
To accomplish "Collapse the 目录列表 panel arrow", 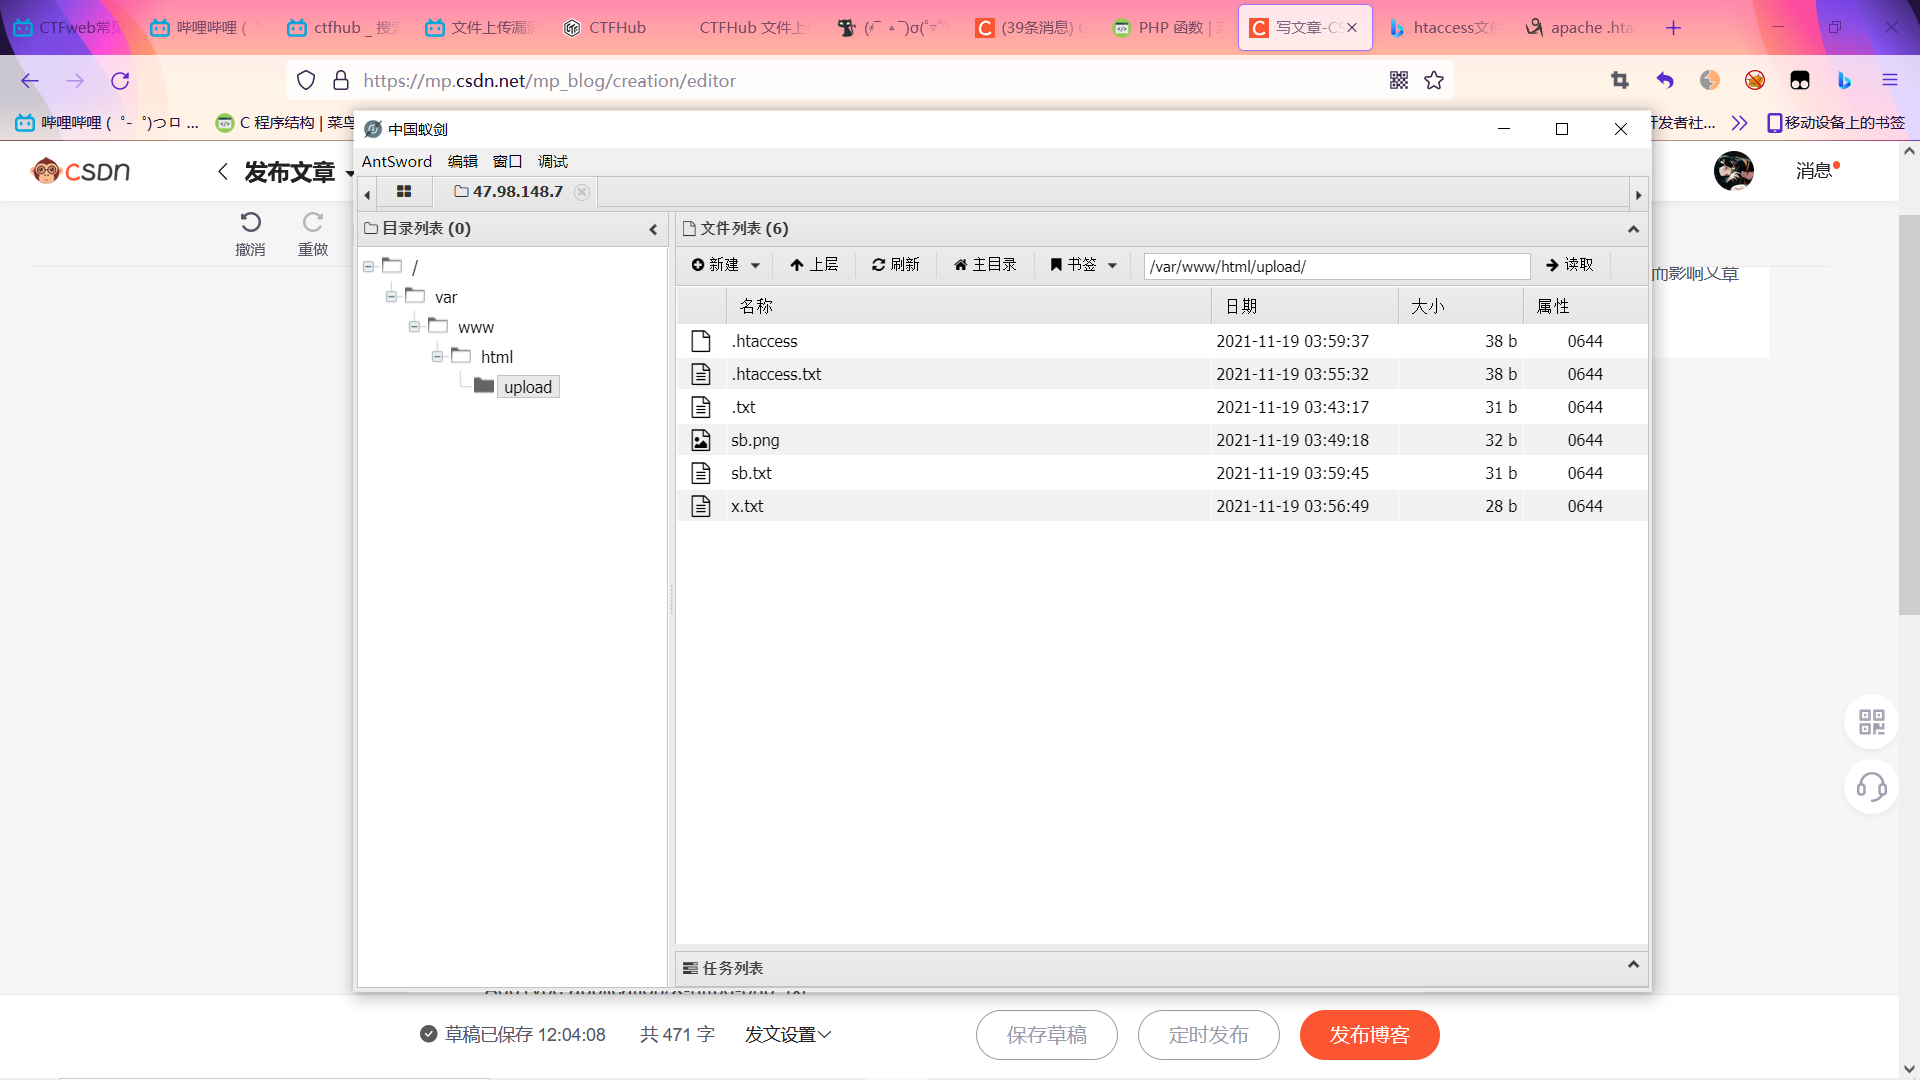I will point(653,229).
